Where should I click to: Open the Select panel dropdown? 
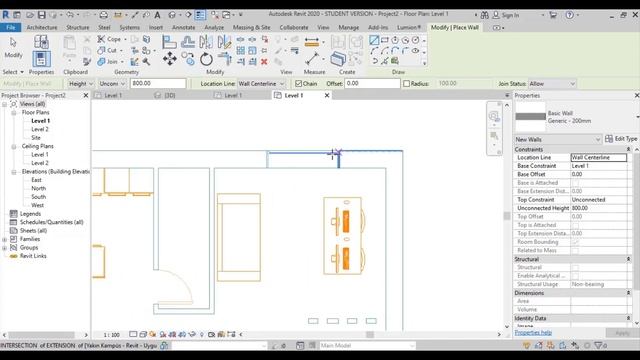tap(13, 72)
